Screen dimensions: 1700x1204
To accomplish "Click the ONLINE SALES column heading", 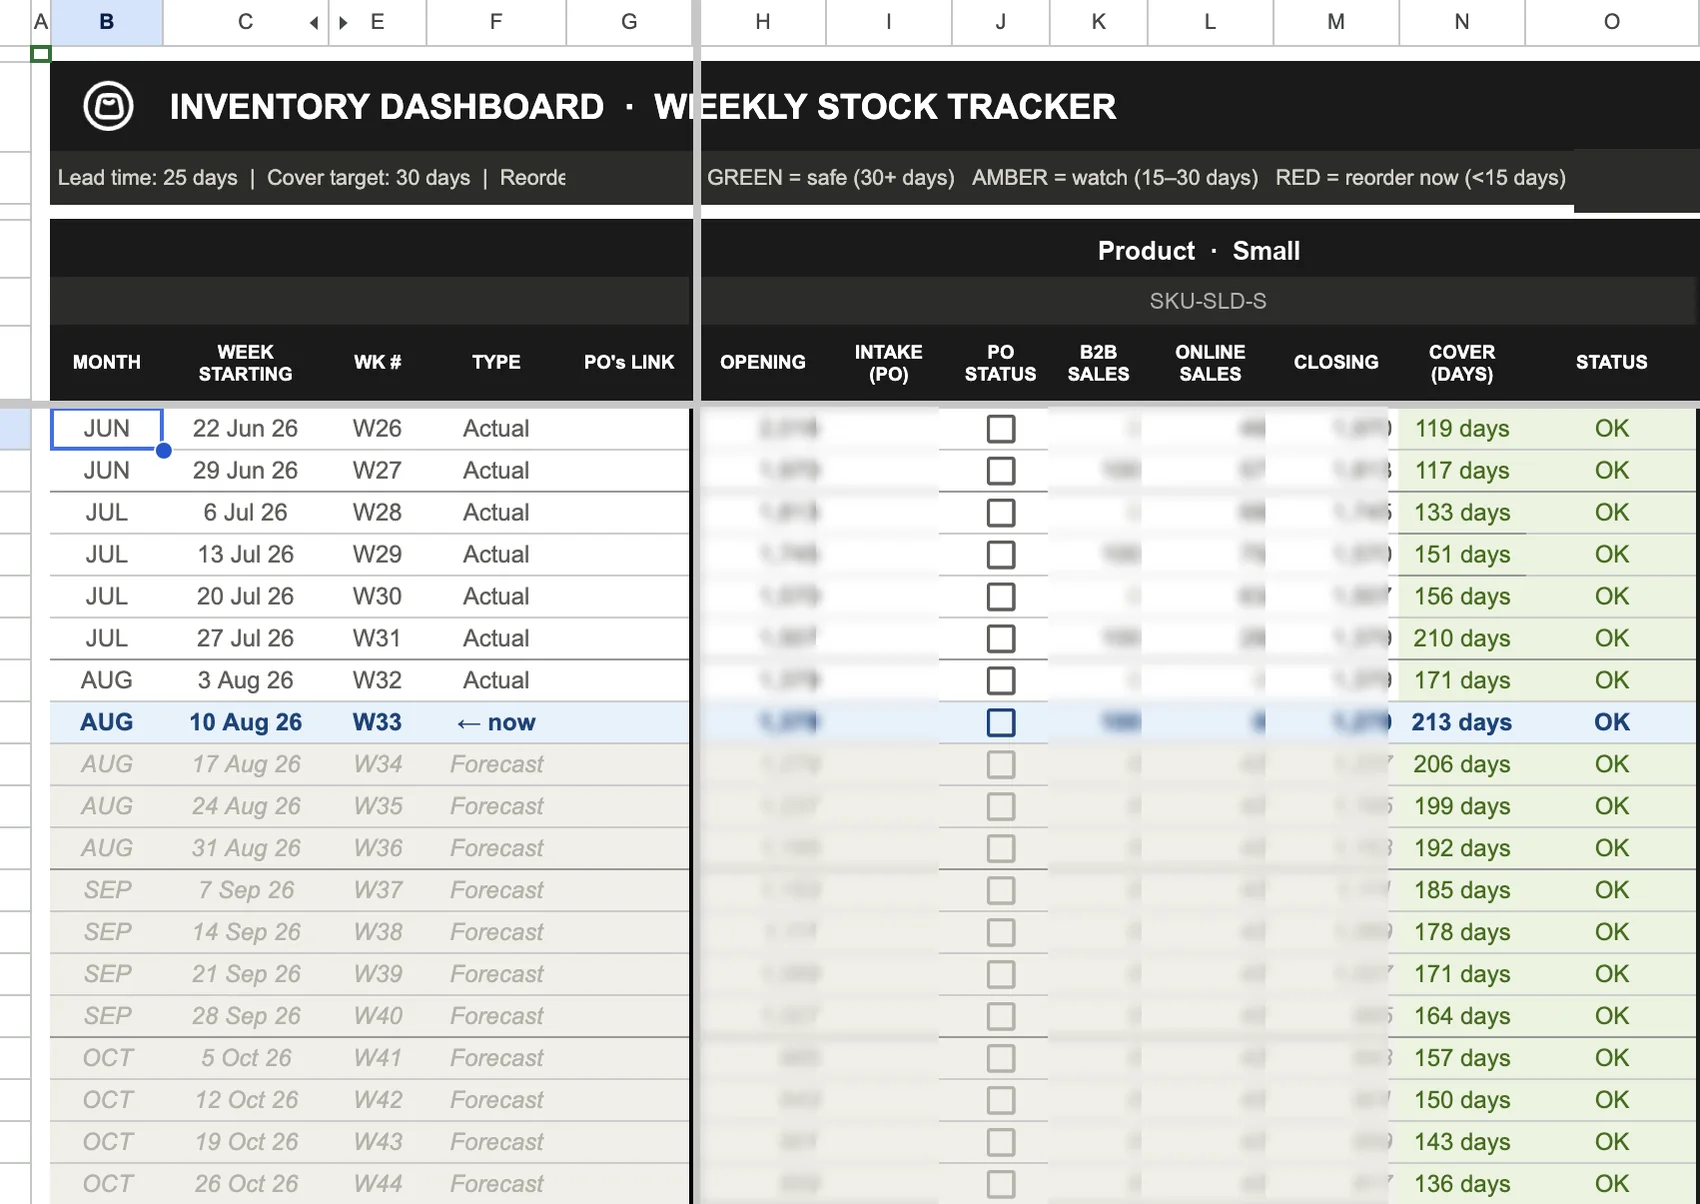I will coord(1210,363).
